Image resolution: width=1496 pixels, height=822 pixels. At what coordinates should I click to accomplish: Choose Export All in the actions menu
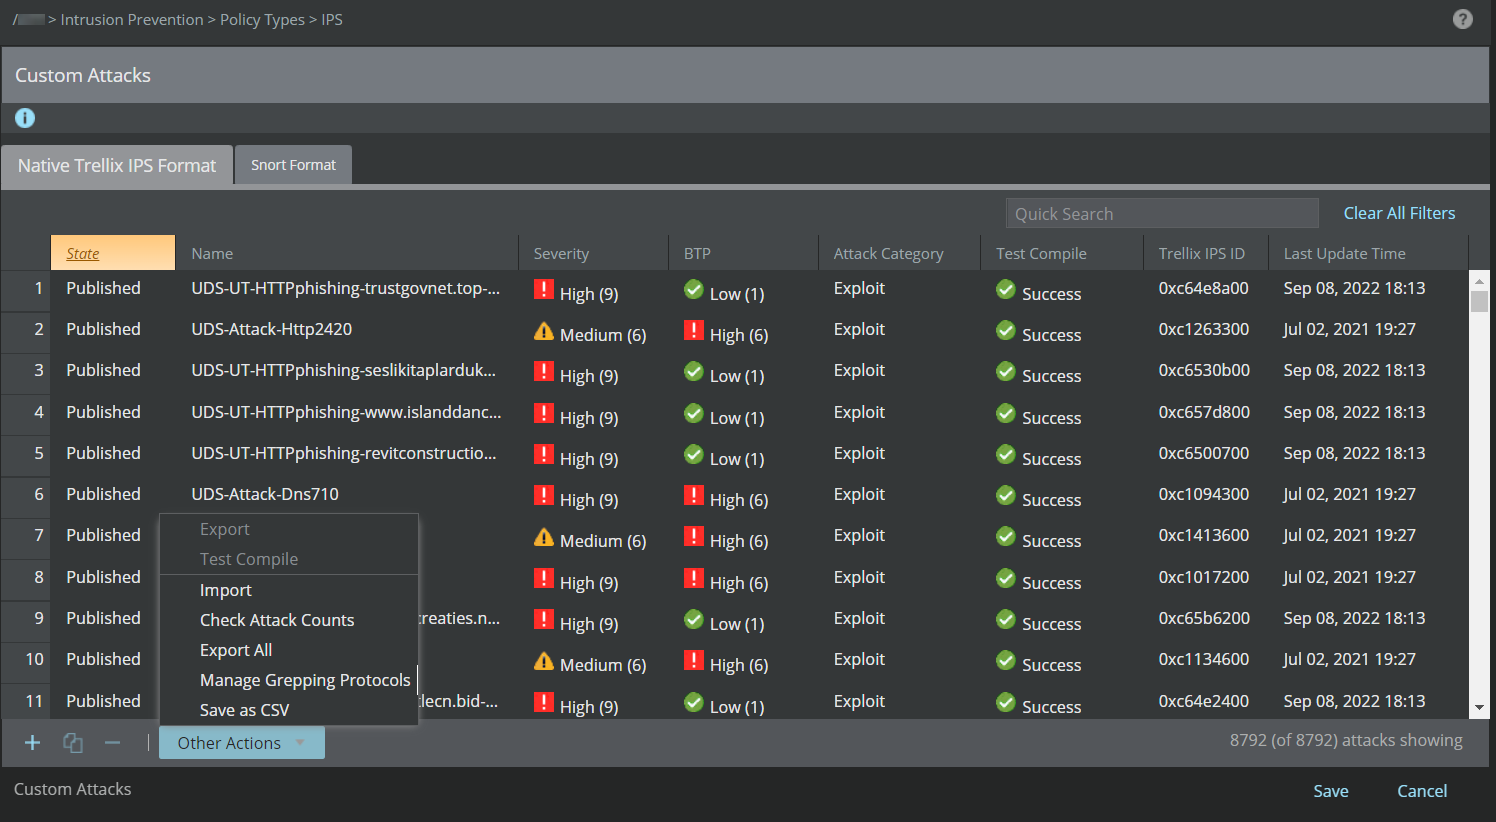(236, 650)
